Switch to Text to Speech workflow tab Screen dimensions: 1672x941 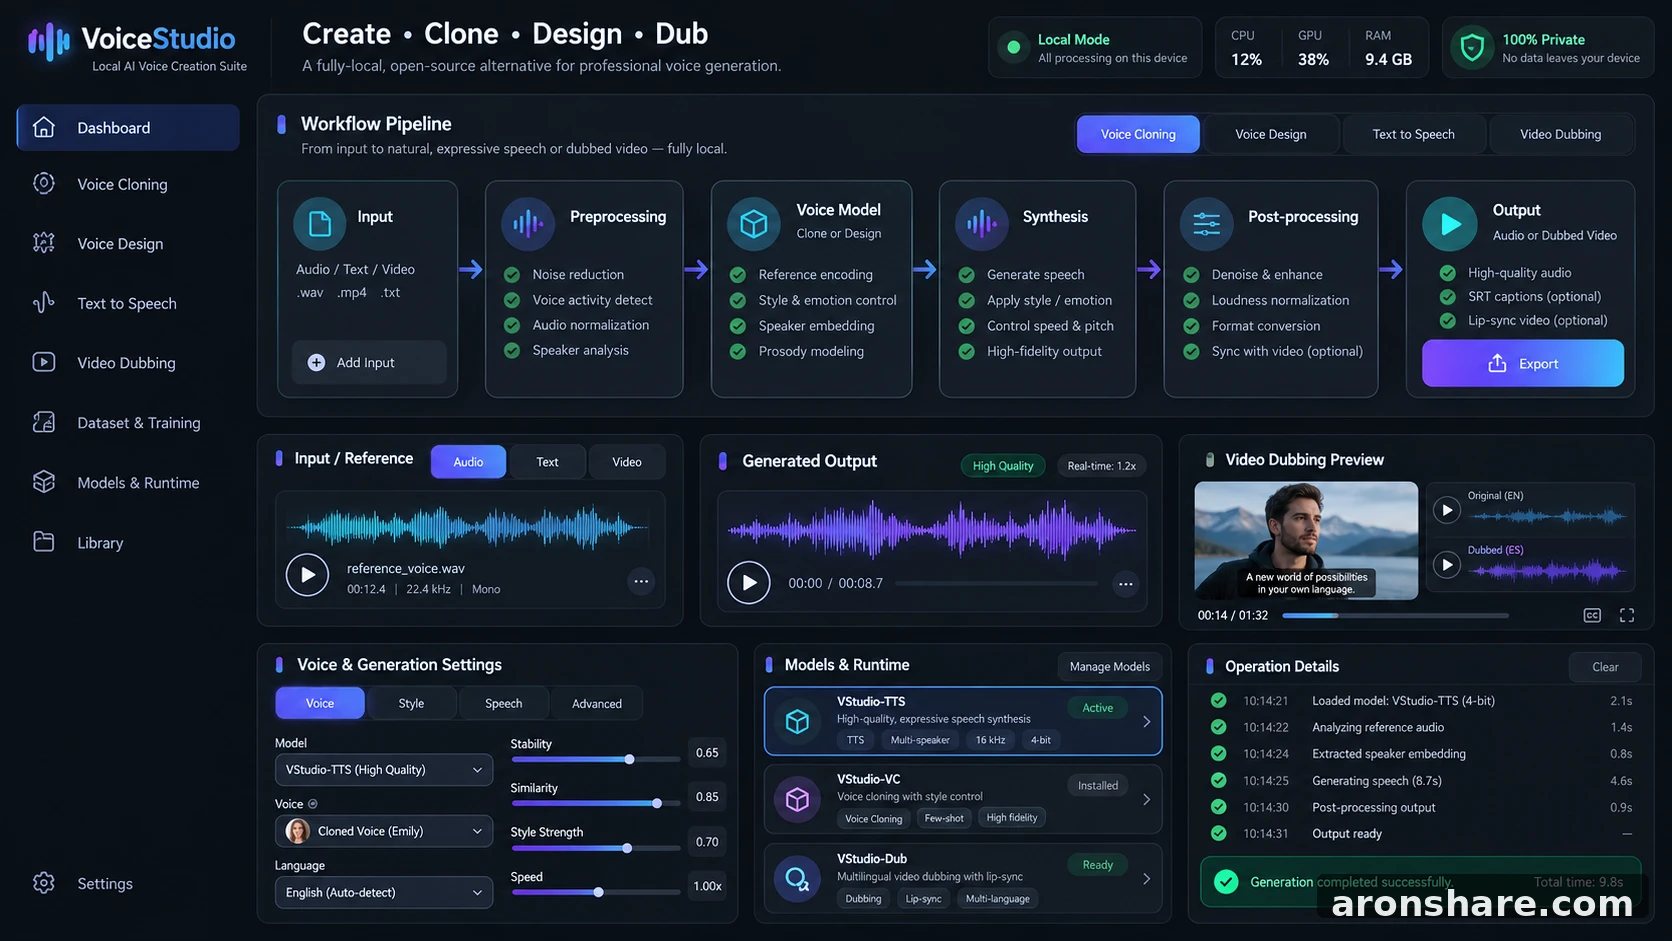pyautogui.click(x=1413, y=134)
